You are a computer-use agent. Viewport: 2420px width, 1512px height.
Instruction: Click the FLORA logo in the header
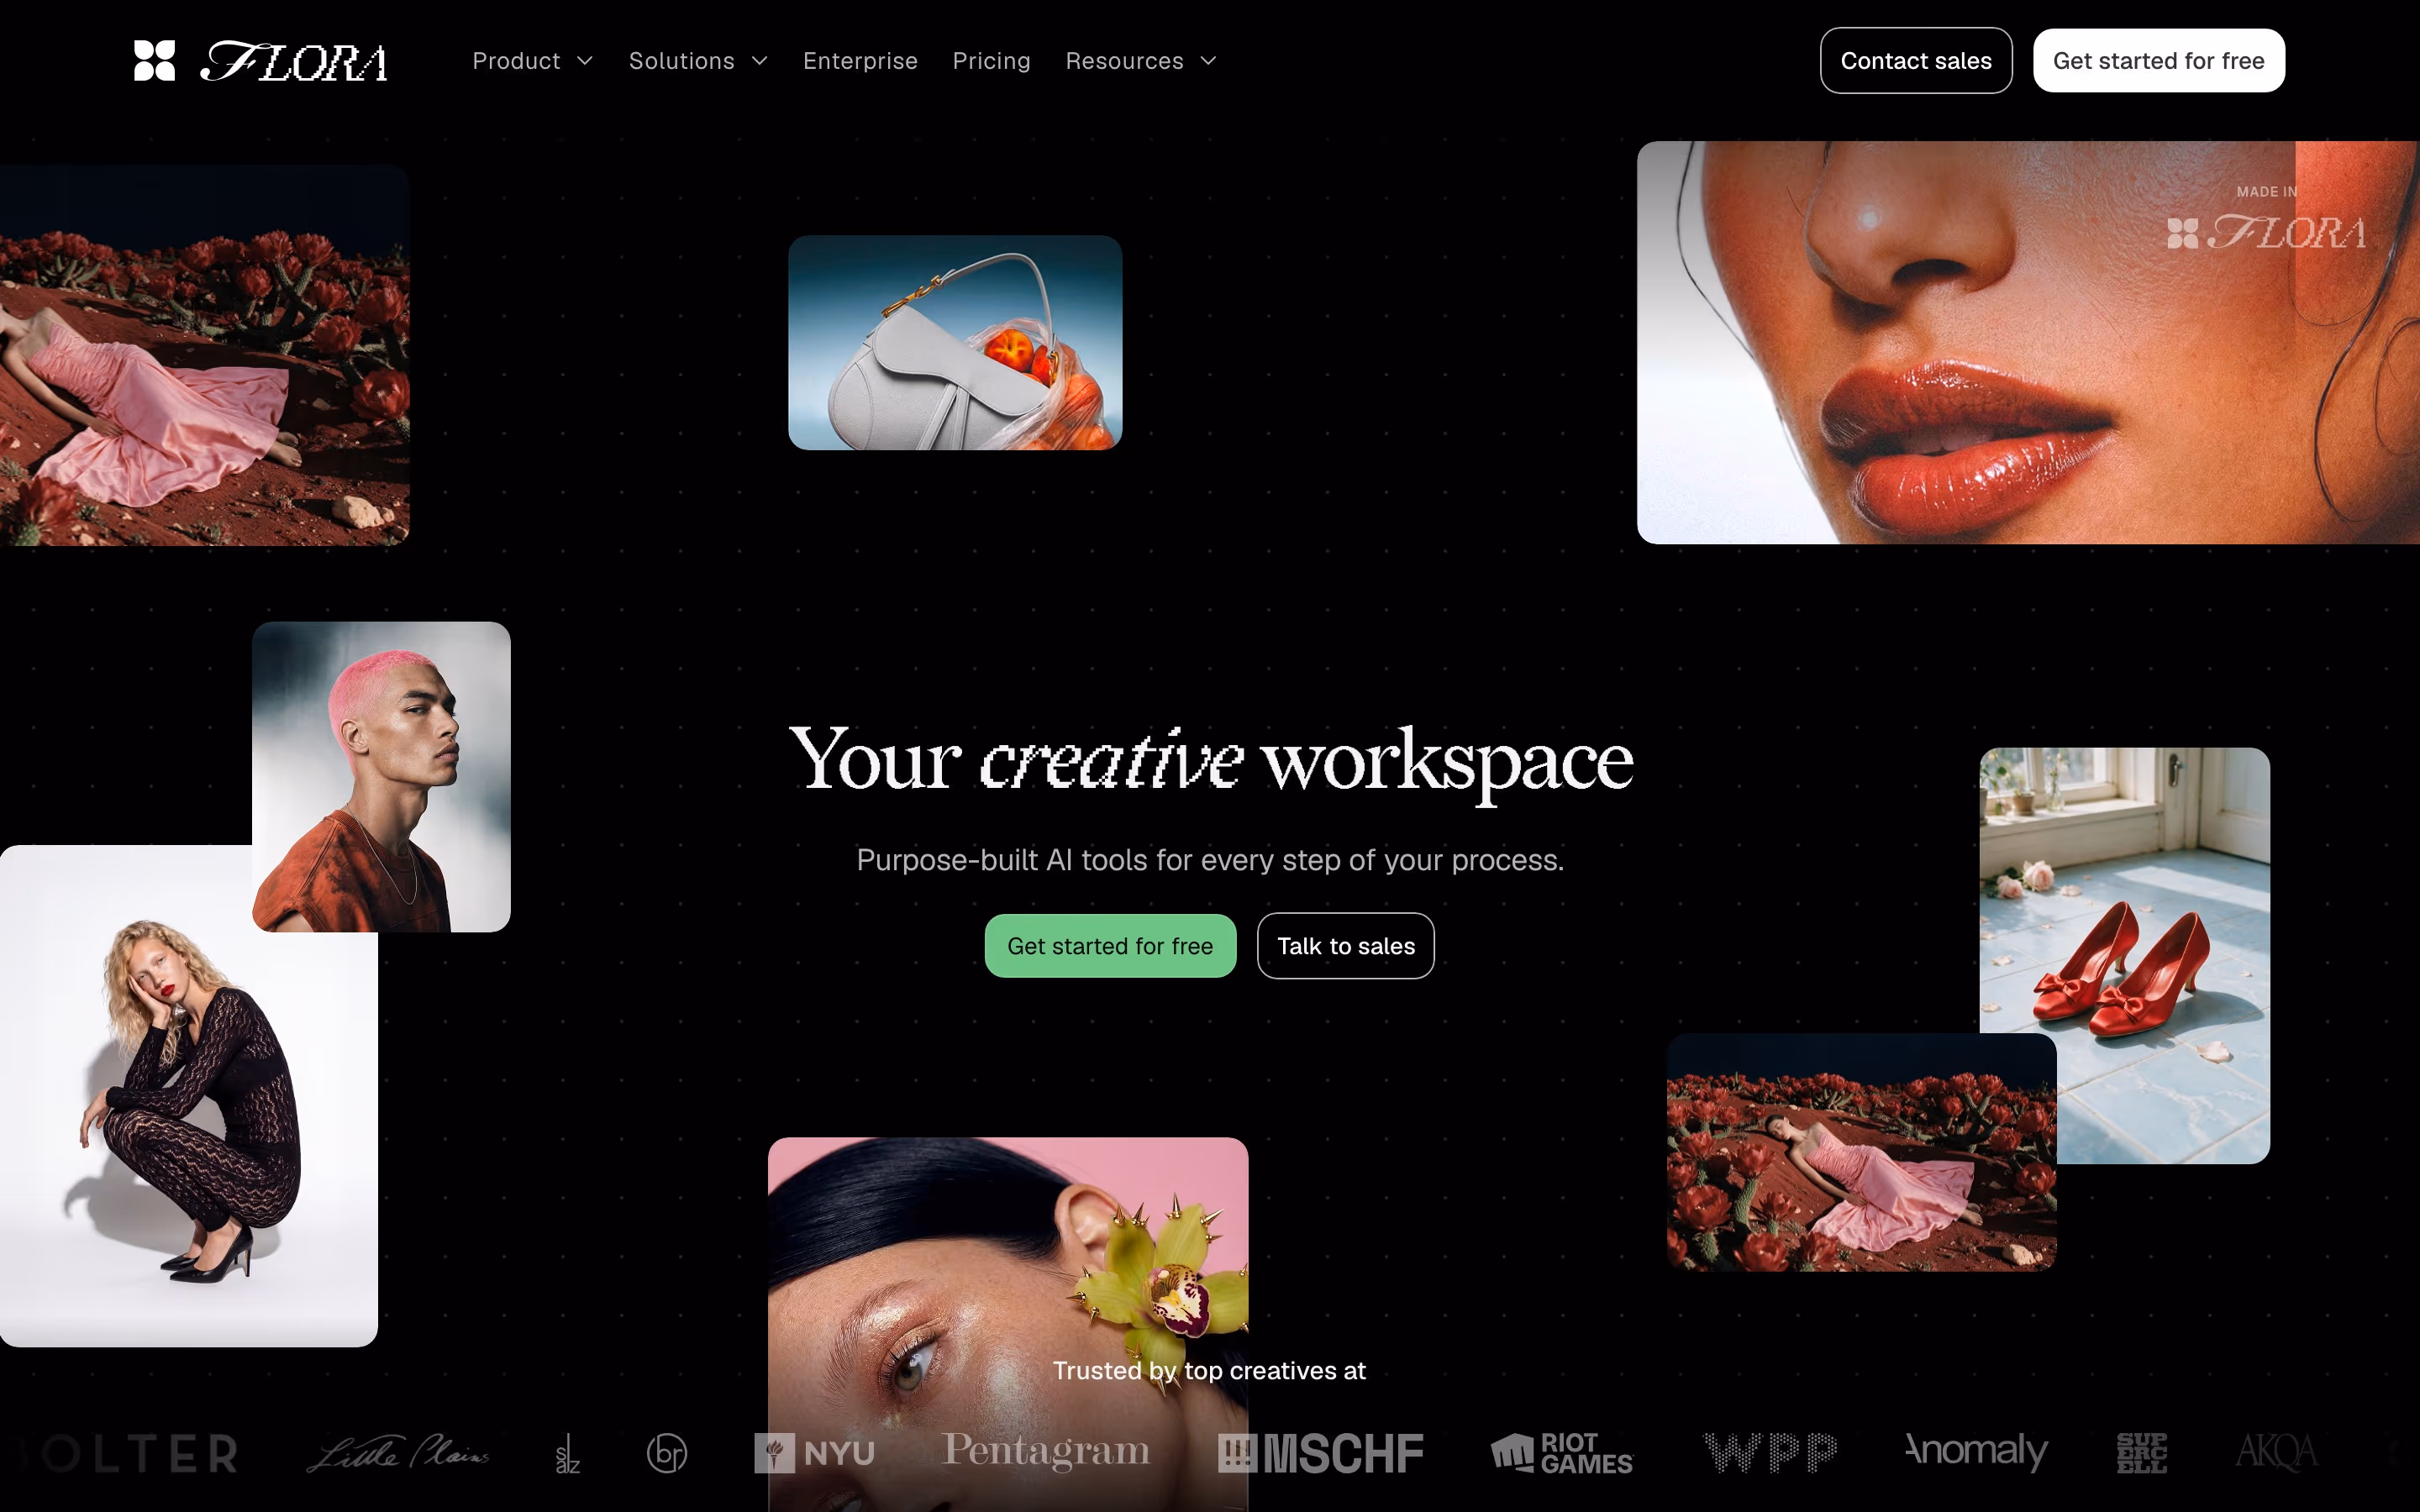pyautogui.click(x=260, y=61)
